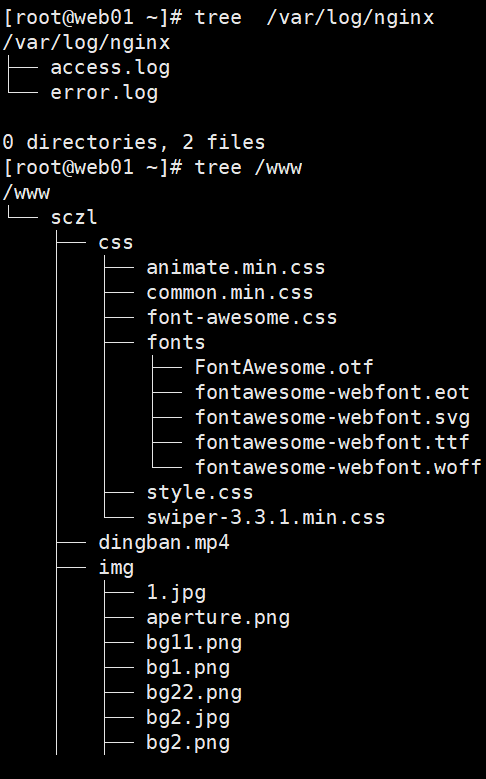Select the sczl directory entry
Viewport: 486px width, 779px height.
pyautogui.click(x=75, y=218)
